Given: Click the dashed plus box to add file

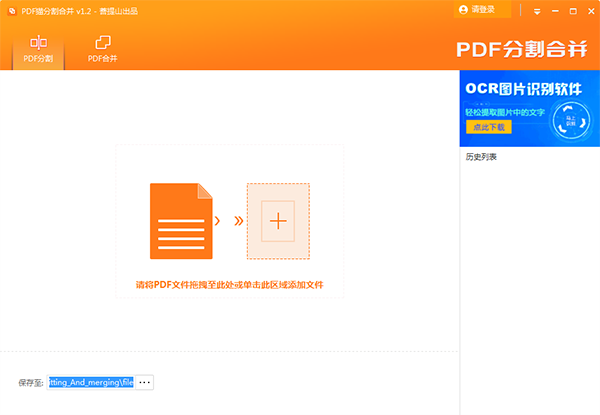Looking at the screenshot, I should click(277, 219).
